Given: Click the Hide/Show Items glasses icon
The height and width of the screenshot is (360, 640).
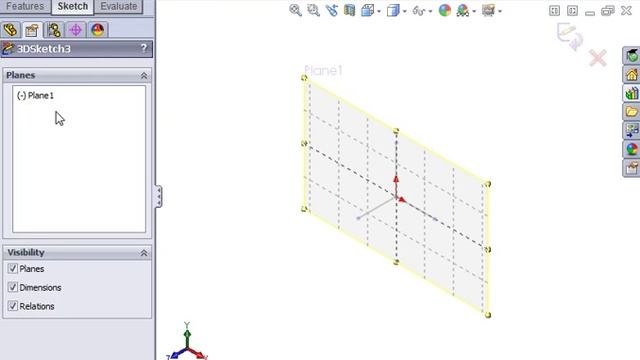Looking at the screenshot, I should (x=419, y=10).
